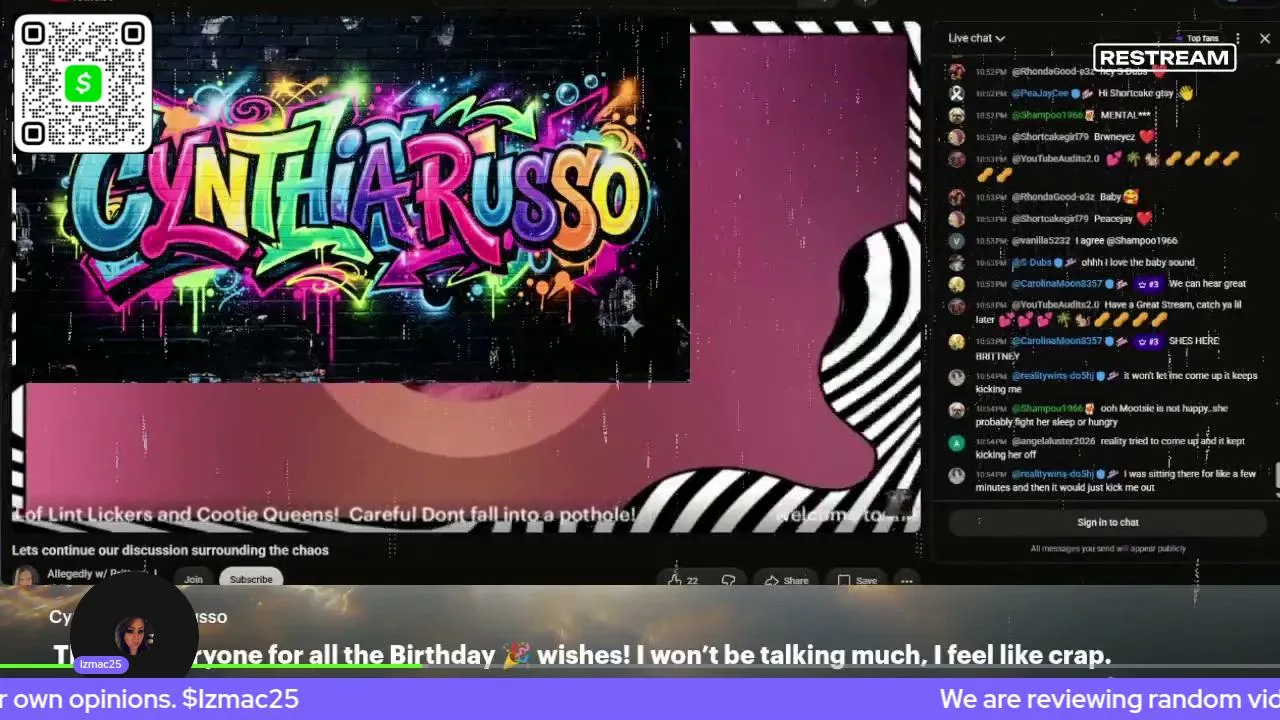
Task: Click the avatar beside the 'Baby' message
Action: [957, 197]
